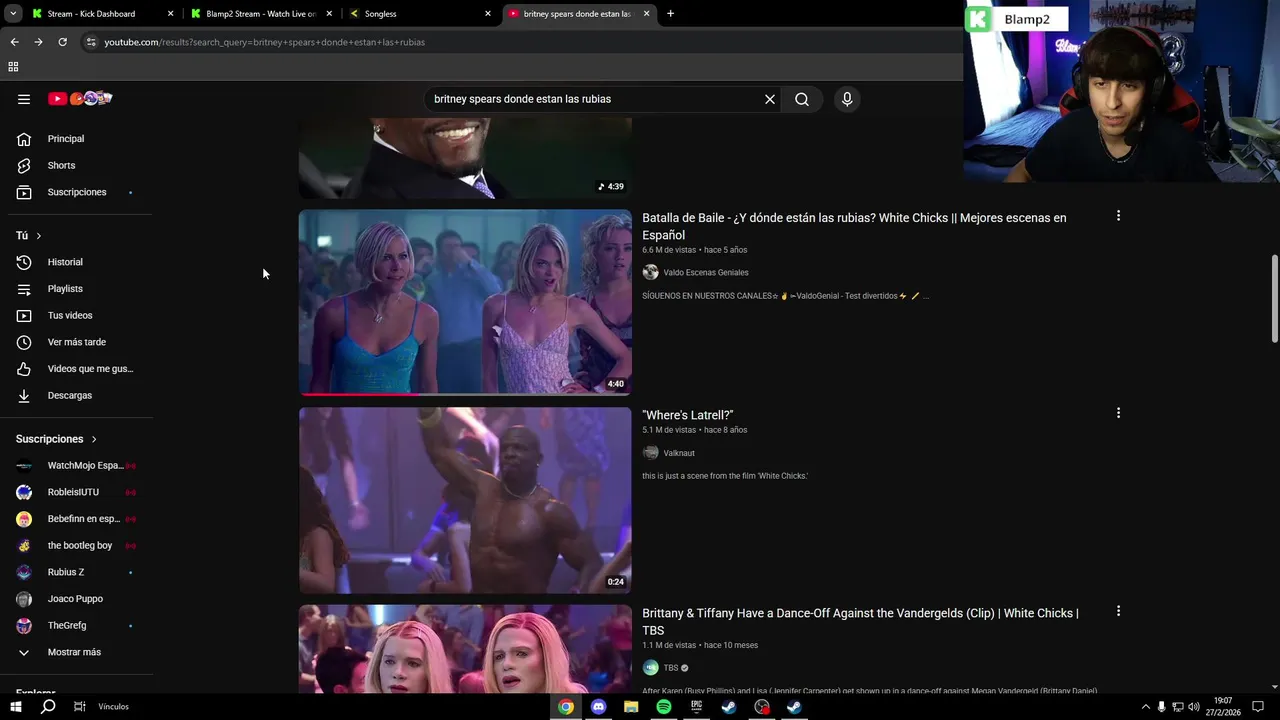Open Rubius Z channel
The width and height of the screenshot is (1280, 720).
pyautogui.click(x=80, y=572)
